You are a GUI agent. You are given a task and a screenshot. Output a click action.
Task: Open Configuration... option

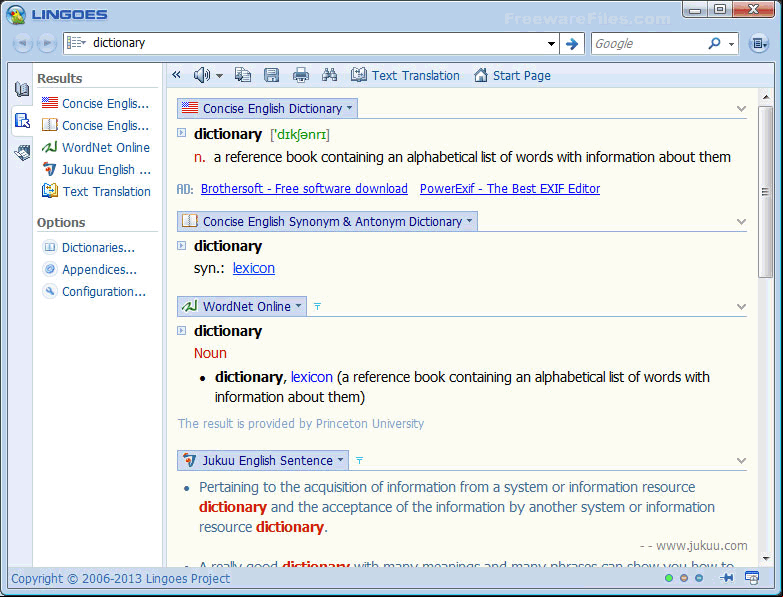click(x=95, y=292)
